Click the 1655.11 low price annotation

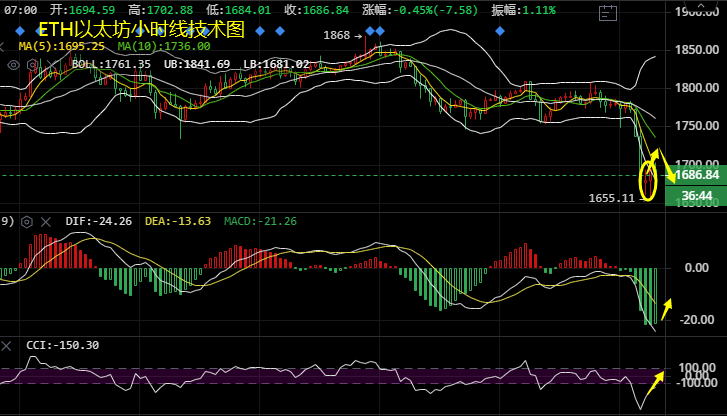click(x=612, y=198)
